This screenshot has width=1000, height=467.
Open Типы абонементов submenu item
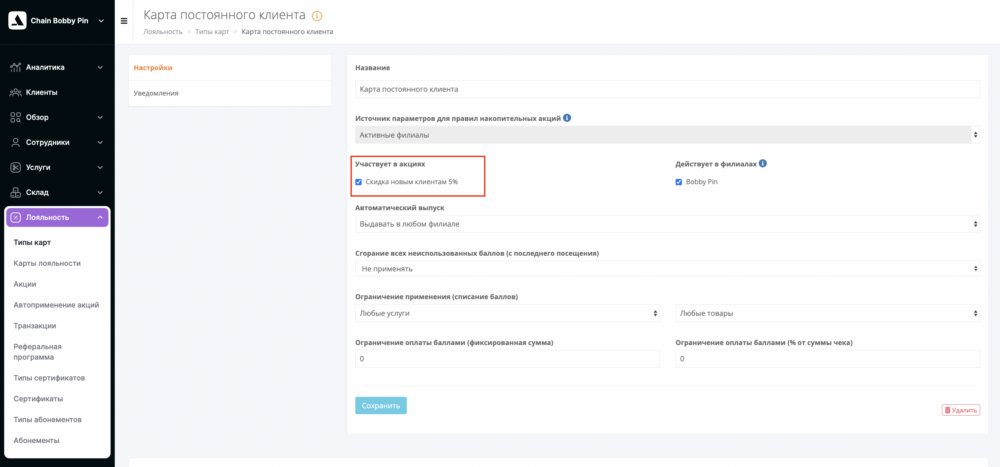(x=48, y=419)
